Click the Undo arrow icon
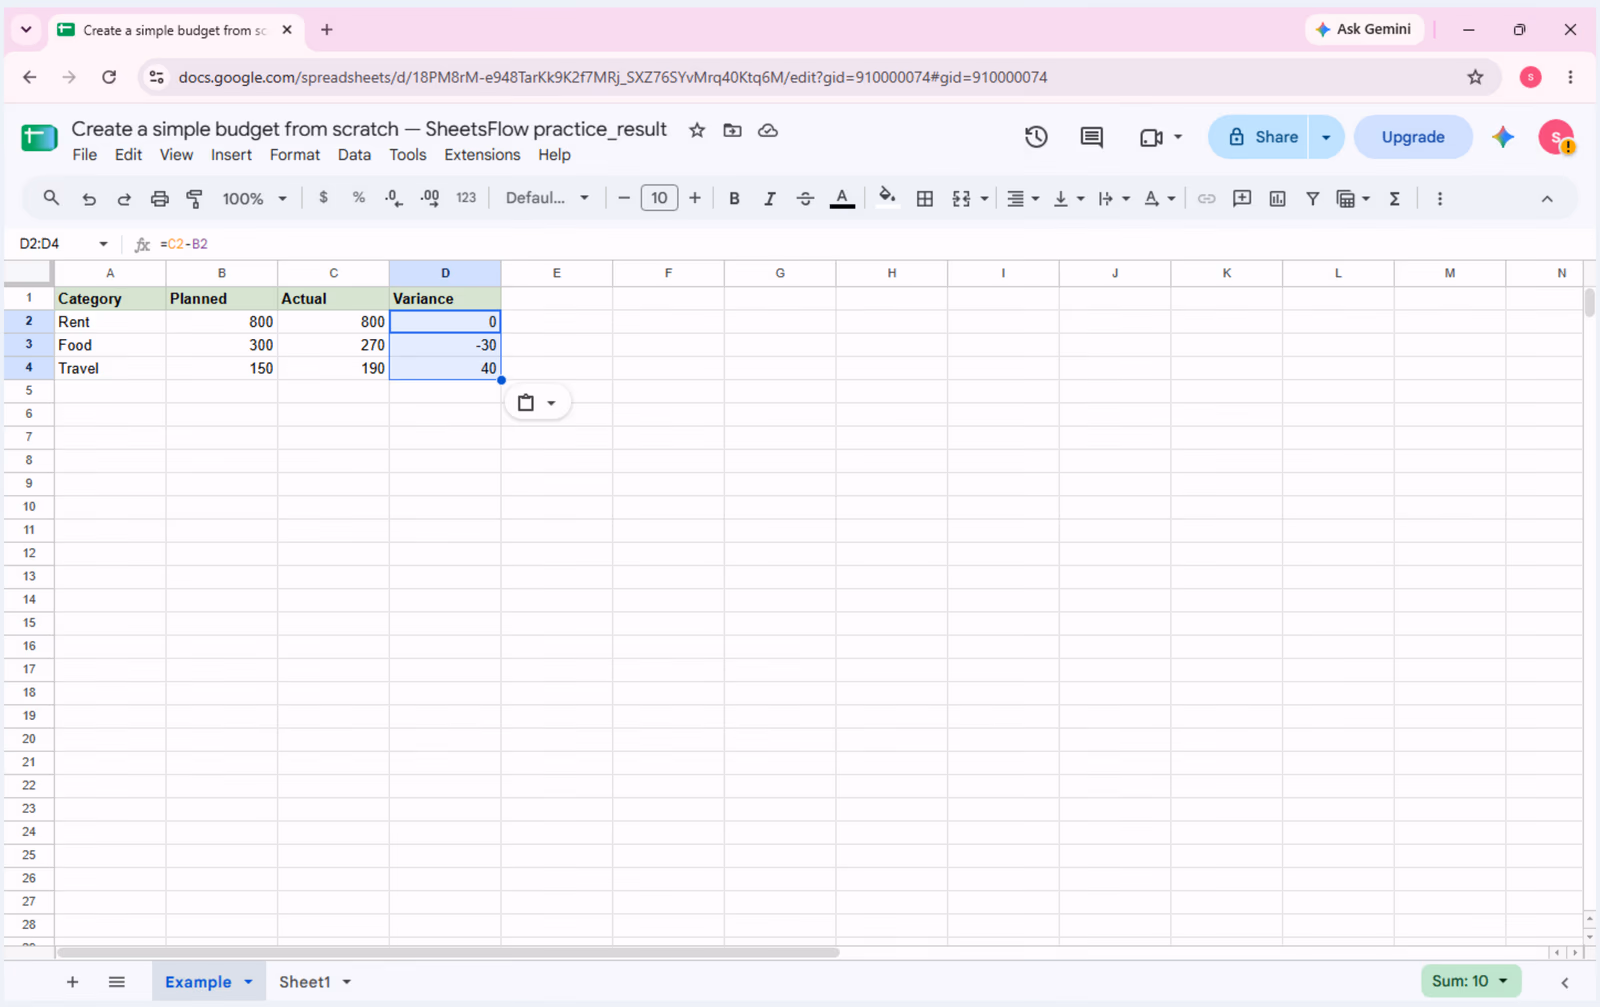The height and width of the screenshot is (1007, 1600). tap(89, 199)
